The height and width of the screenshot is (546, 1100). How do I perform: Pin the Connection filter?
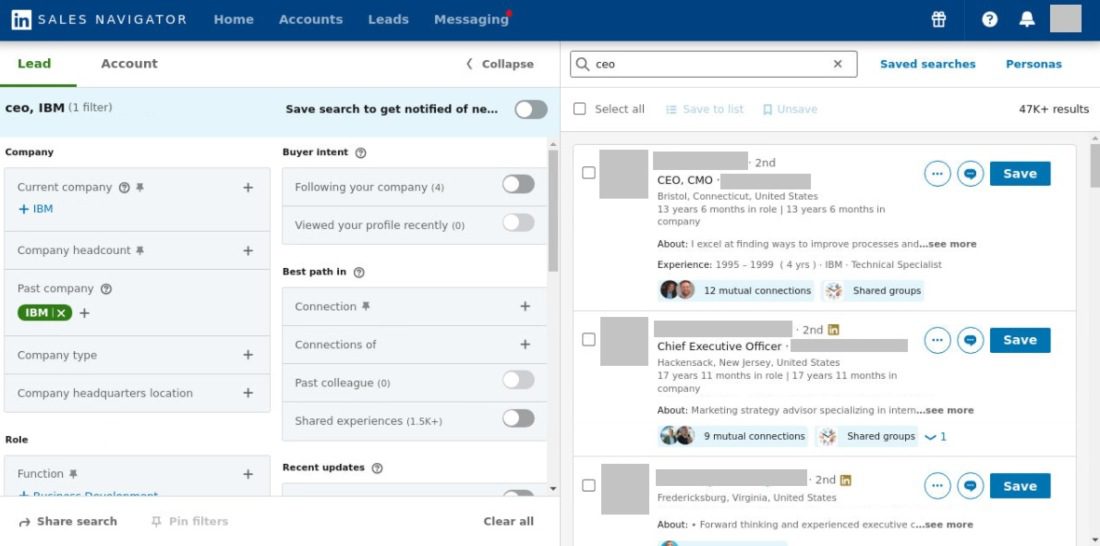365,307
